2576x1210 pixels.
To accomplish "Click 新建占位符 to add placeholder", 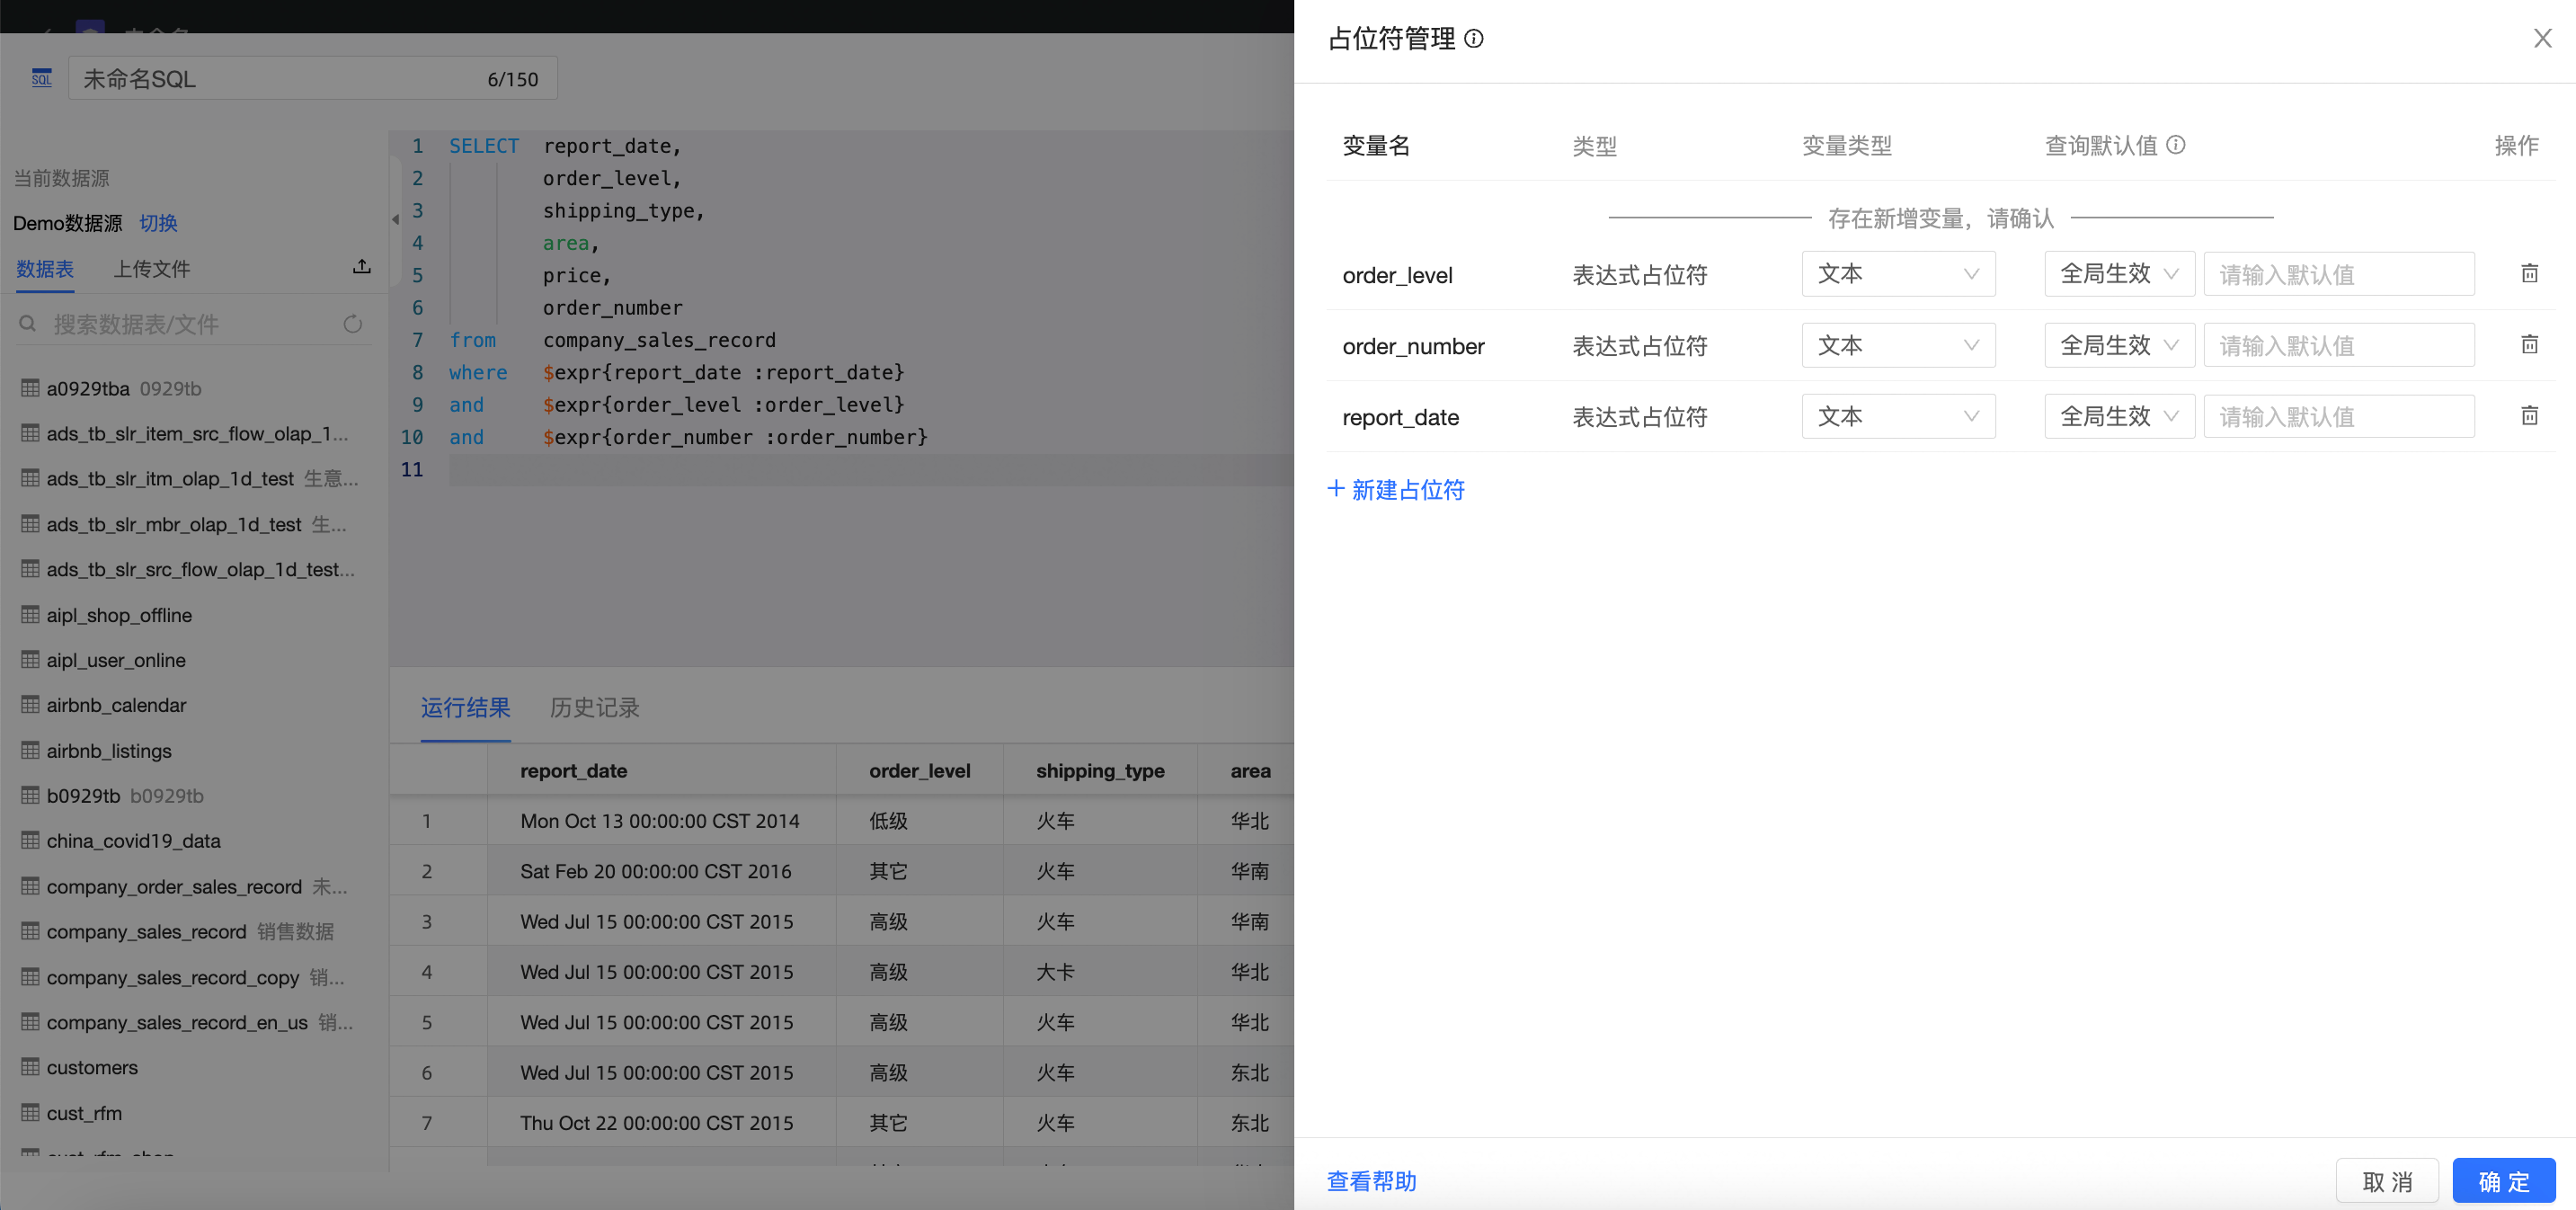I will tap(1396, 490).
